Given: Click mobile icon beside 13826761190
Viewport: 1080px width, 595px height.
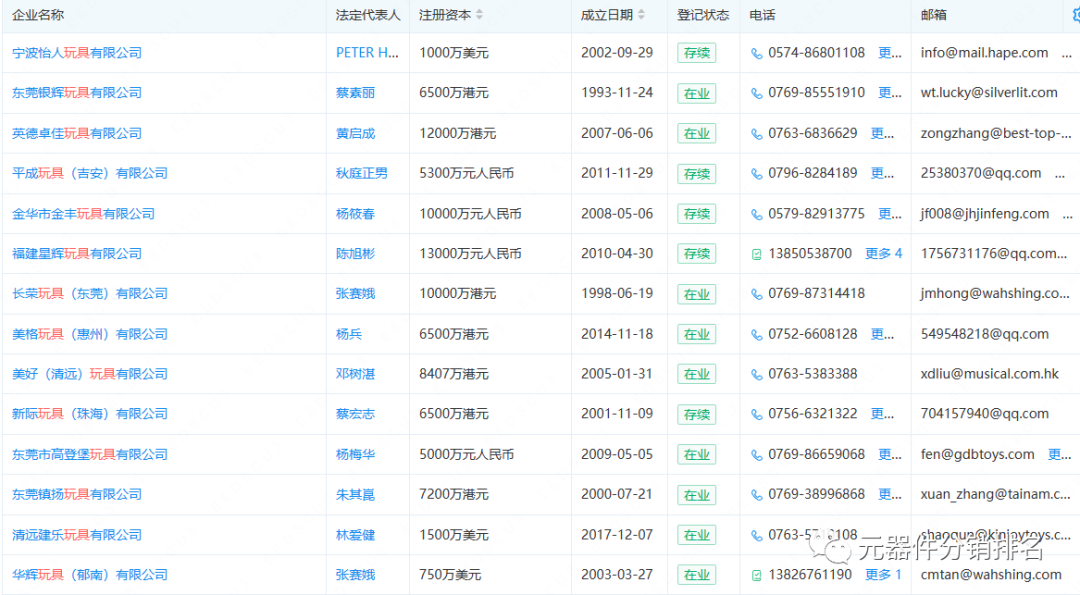Looking at the screenshot, I should click(x=756, y=576).
